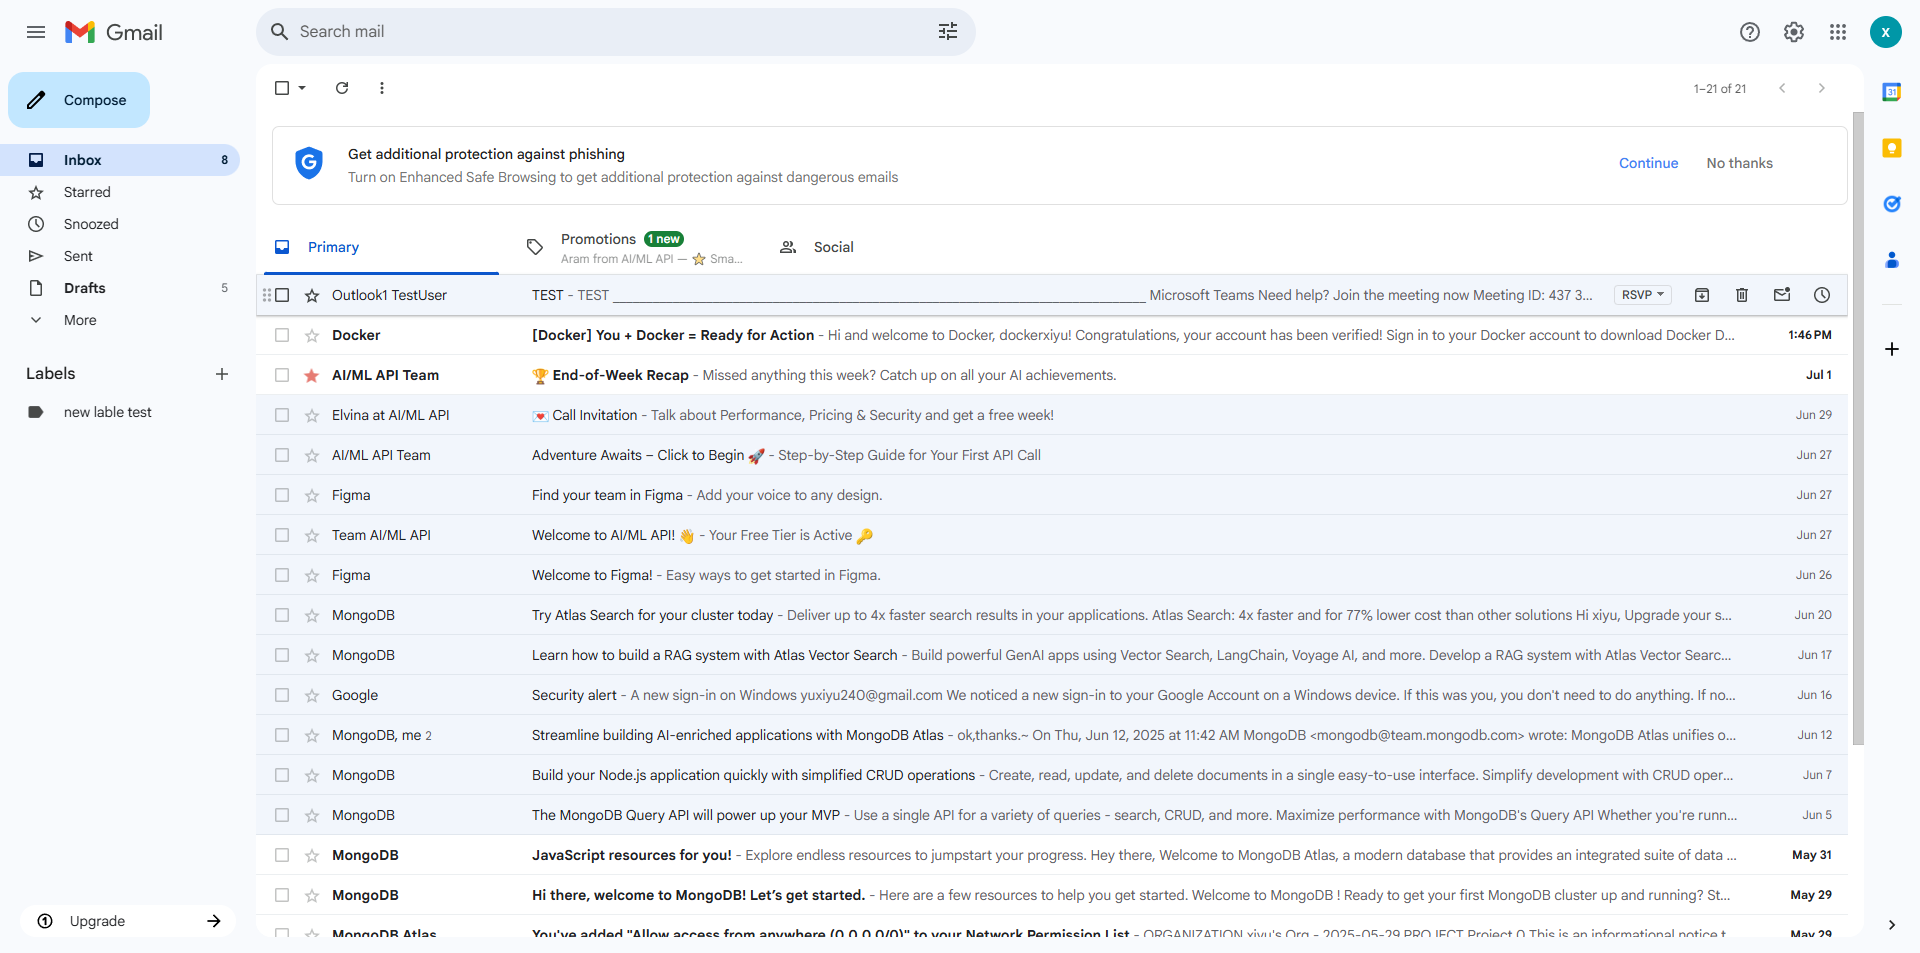Screen dimensions: 1920x953
Task: Open Google Tasks side panel icon
Action: point(1891,204)
